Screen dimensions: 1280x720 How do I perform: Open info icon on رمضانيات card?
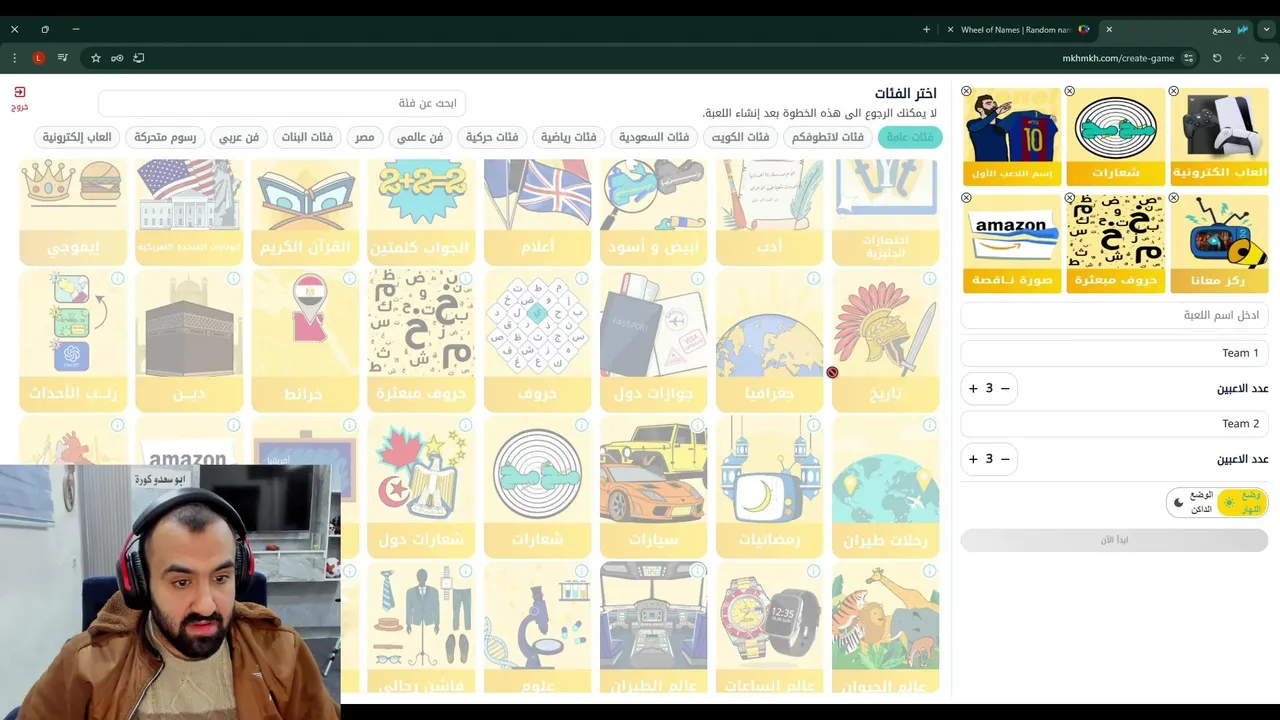[814, 425]
